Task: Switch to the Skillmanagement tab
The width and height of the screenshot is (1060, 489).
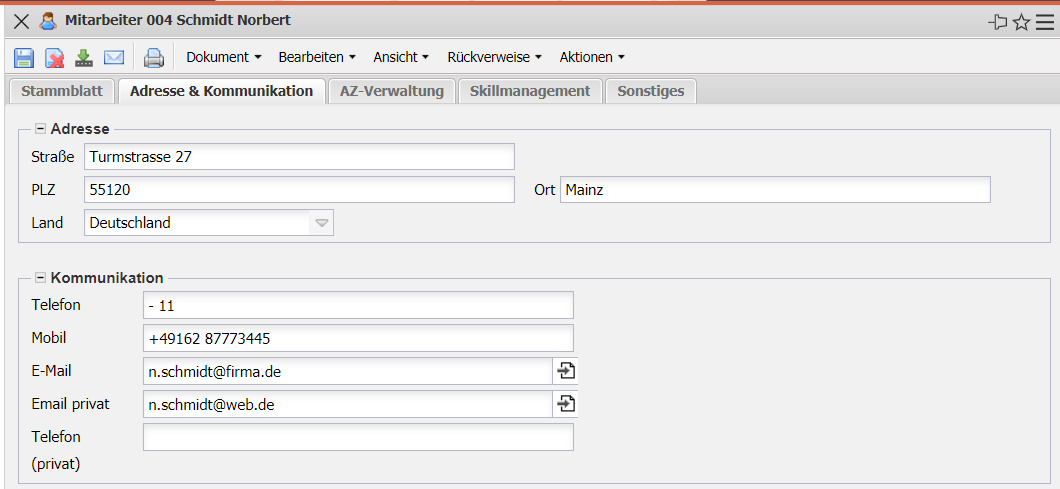Action: click(530, 91)
